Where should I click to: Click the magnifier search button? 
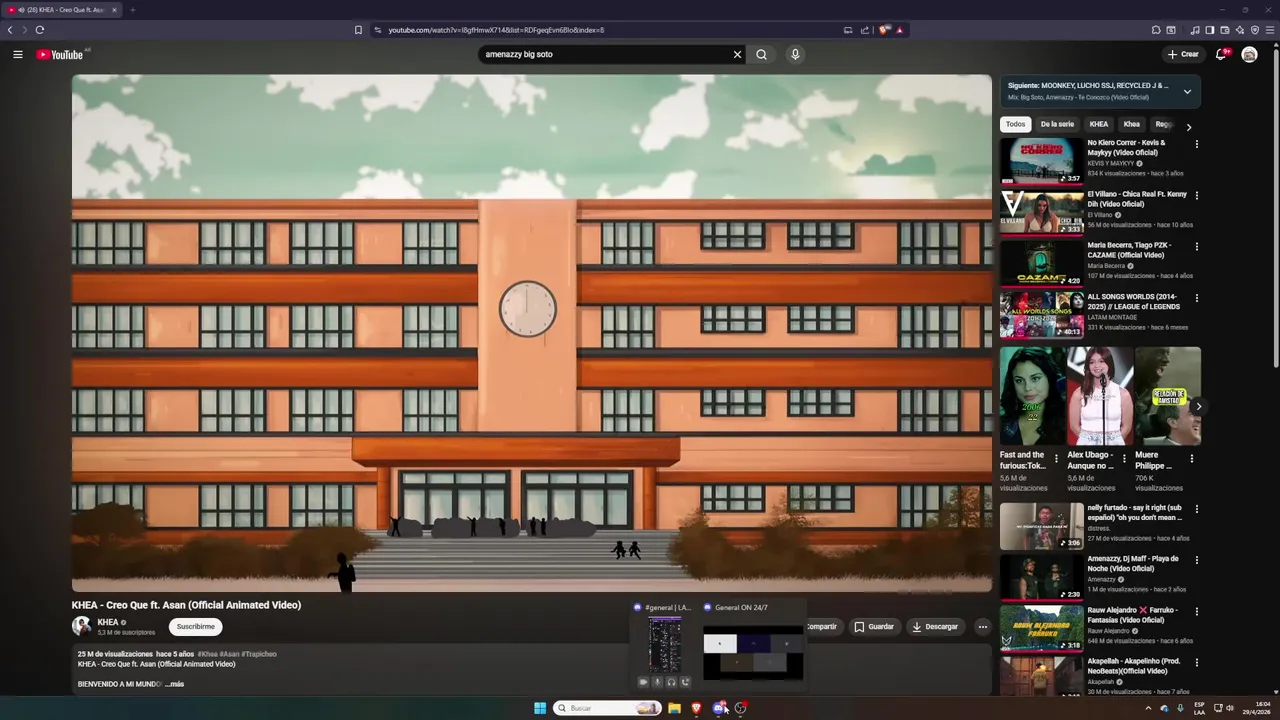coord(761,55)
